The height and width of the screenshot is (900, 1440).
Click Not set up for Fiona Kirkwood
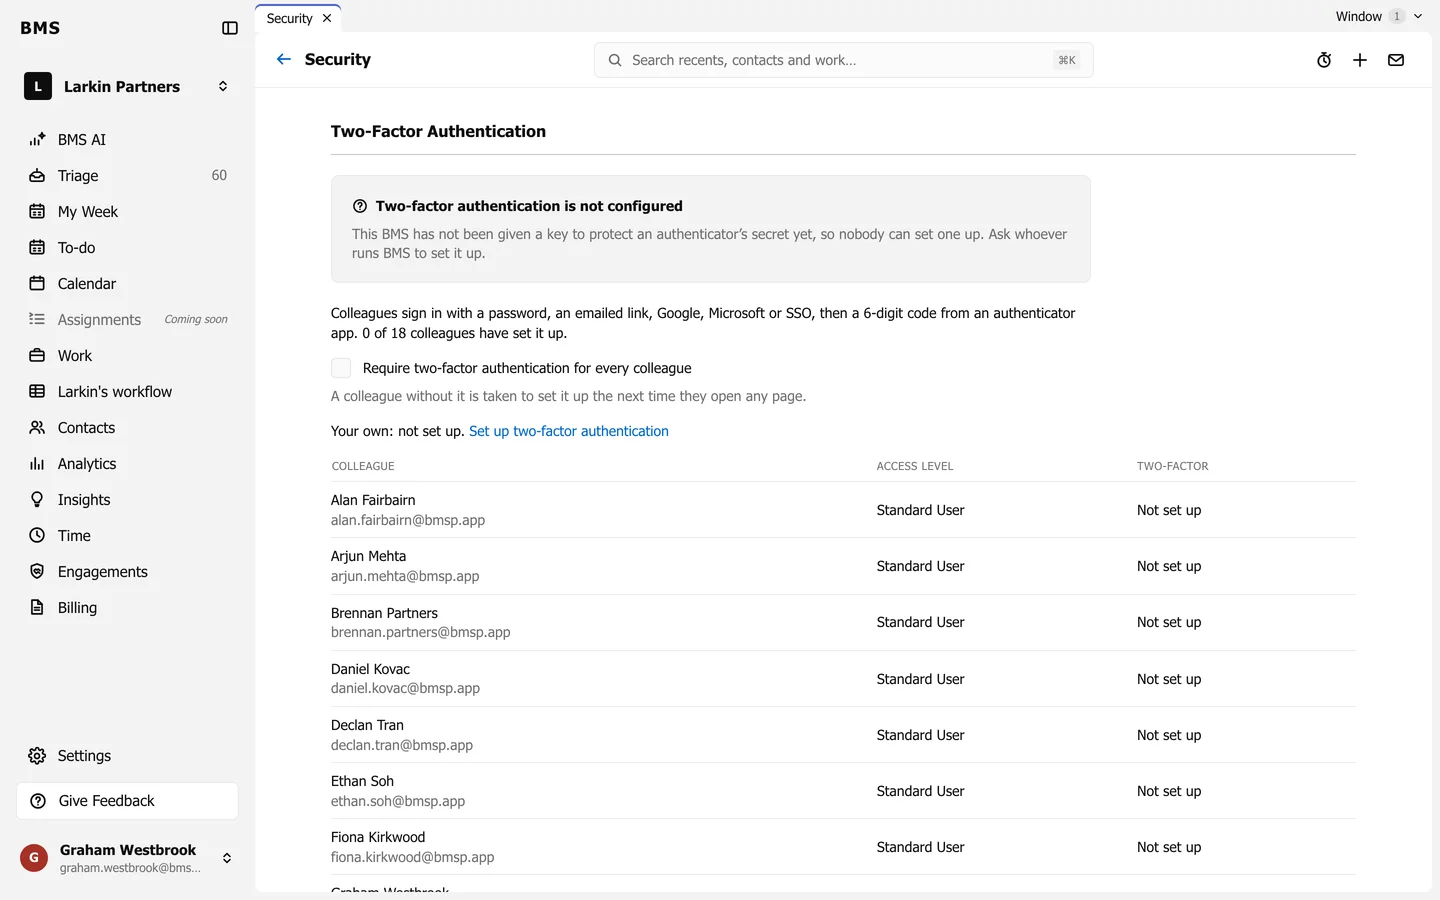tap(1169, 847)
